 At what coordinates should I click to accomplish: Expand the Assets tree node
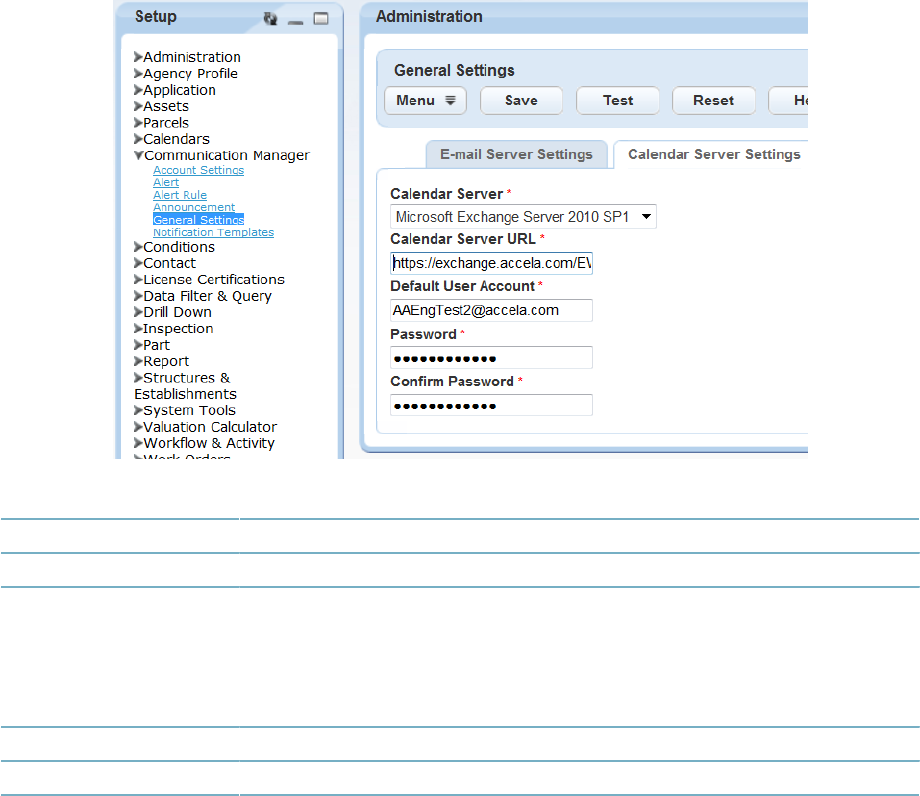pyautogui.click(x=138, y=106)
